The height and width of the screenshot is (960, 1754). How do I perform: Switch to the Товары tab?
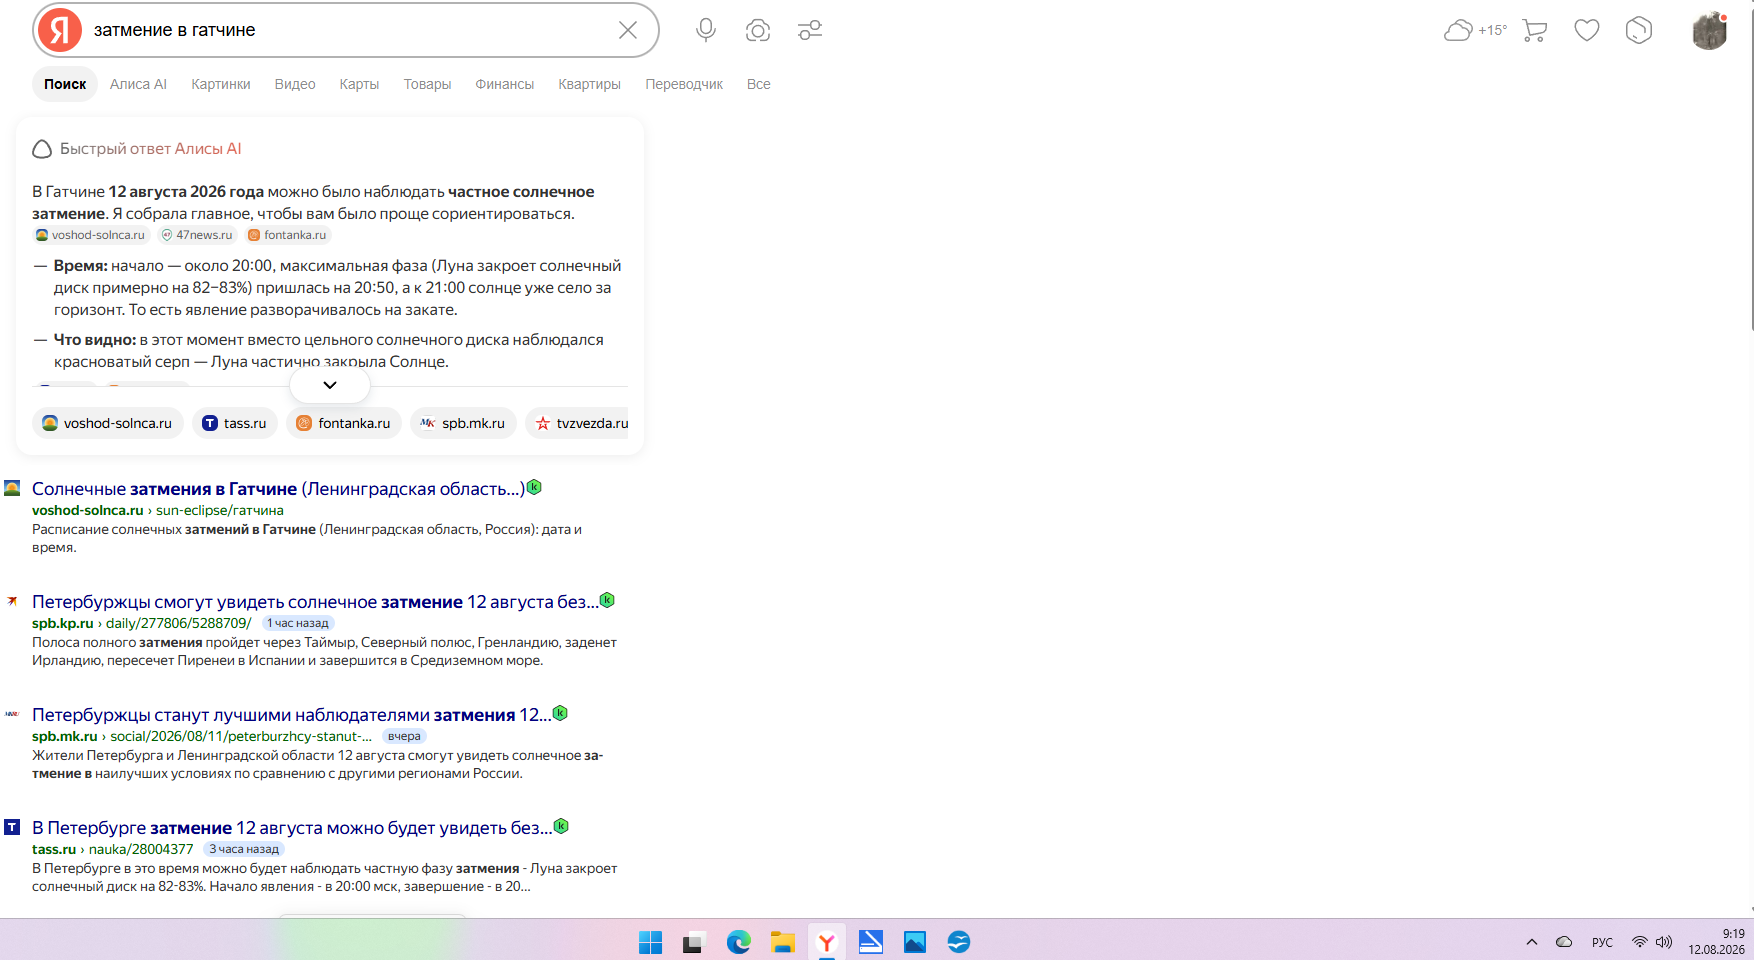[427, 84]
